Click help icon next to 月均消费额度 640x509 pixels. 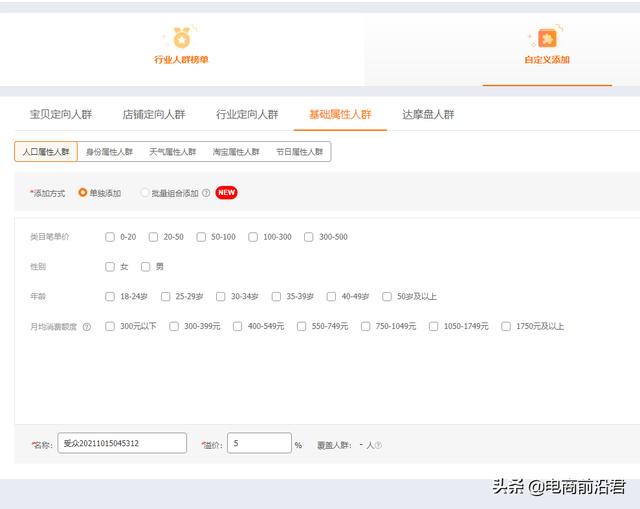86,327
